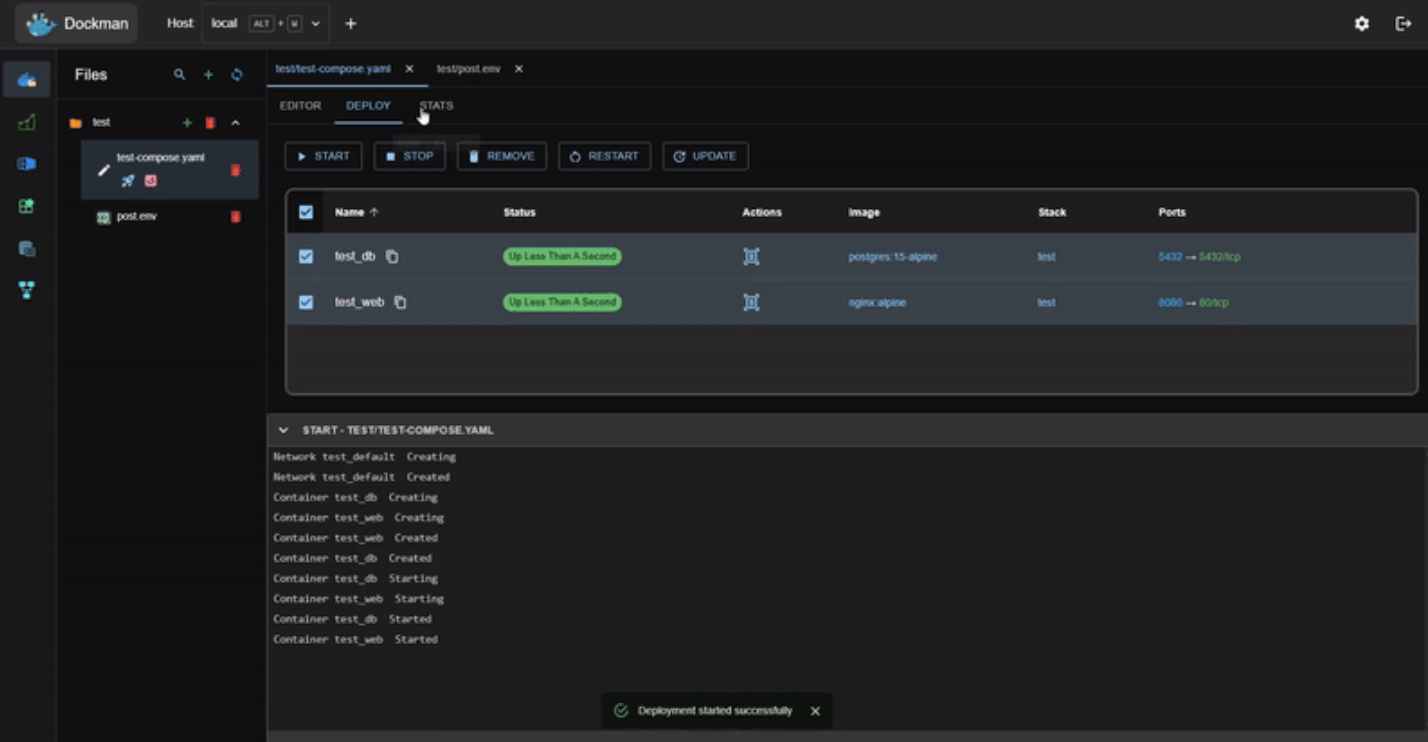The image size is (1428, 742).
Task: Uncheck the test_web row checkbox
Action: 306,302
